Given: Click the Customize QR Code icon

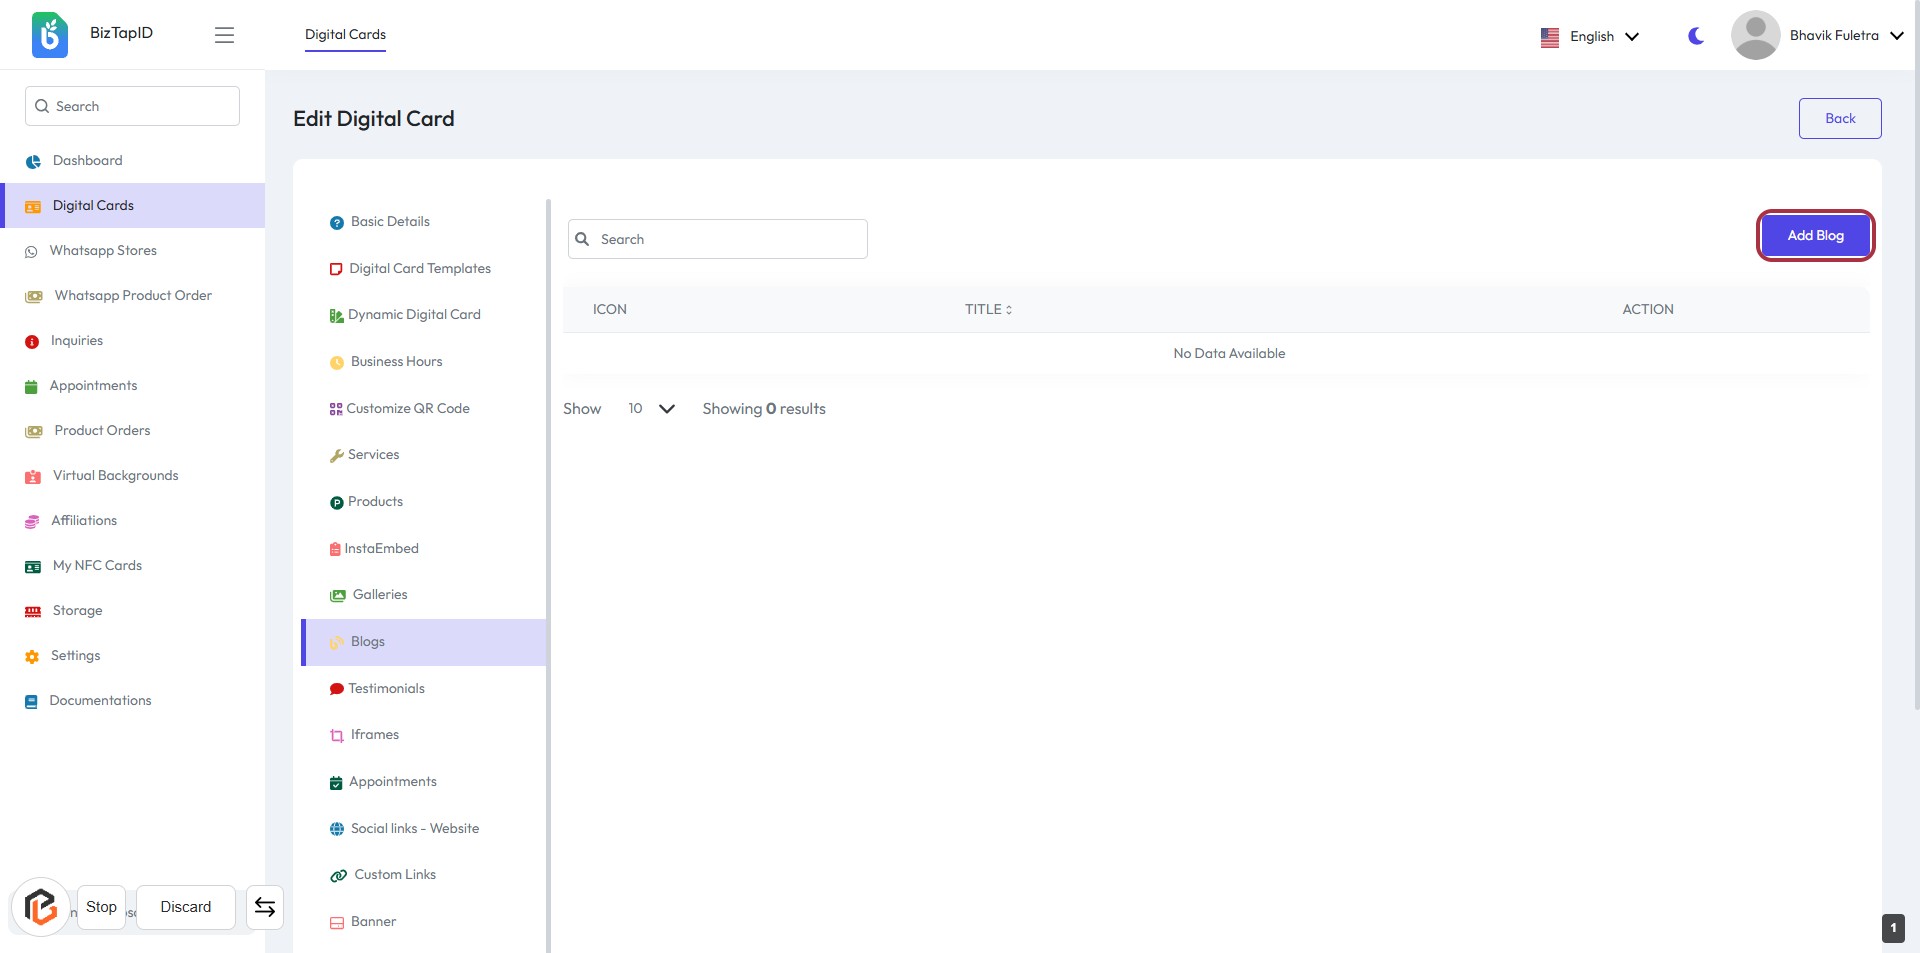Looking at the screenshot, I should pyautogui.click(x=336, y=409).
